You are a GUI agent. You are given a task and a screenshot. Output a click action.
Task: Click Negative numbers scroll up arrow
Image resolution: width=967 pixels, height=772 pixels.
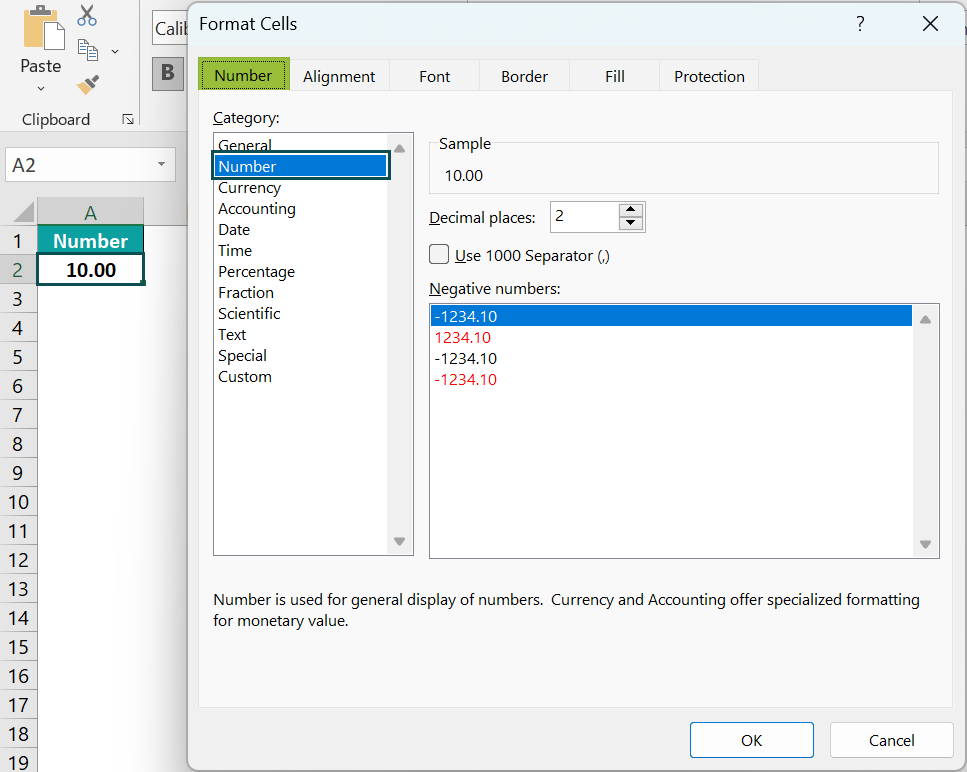tap(925, 319)
